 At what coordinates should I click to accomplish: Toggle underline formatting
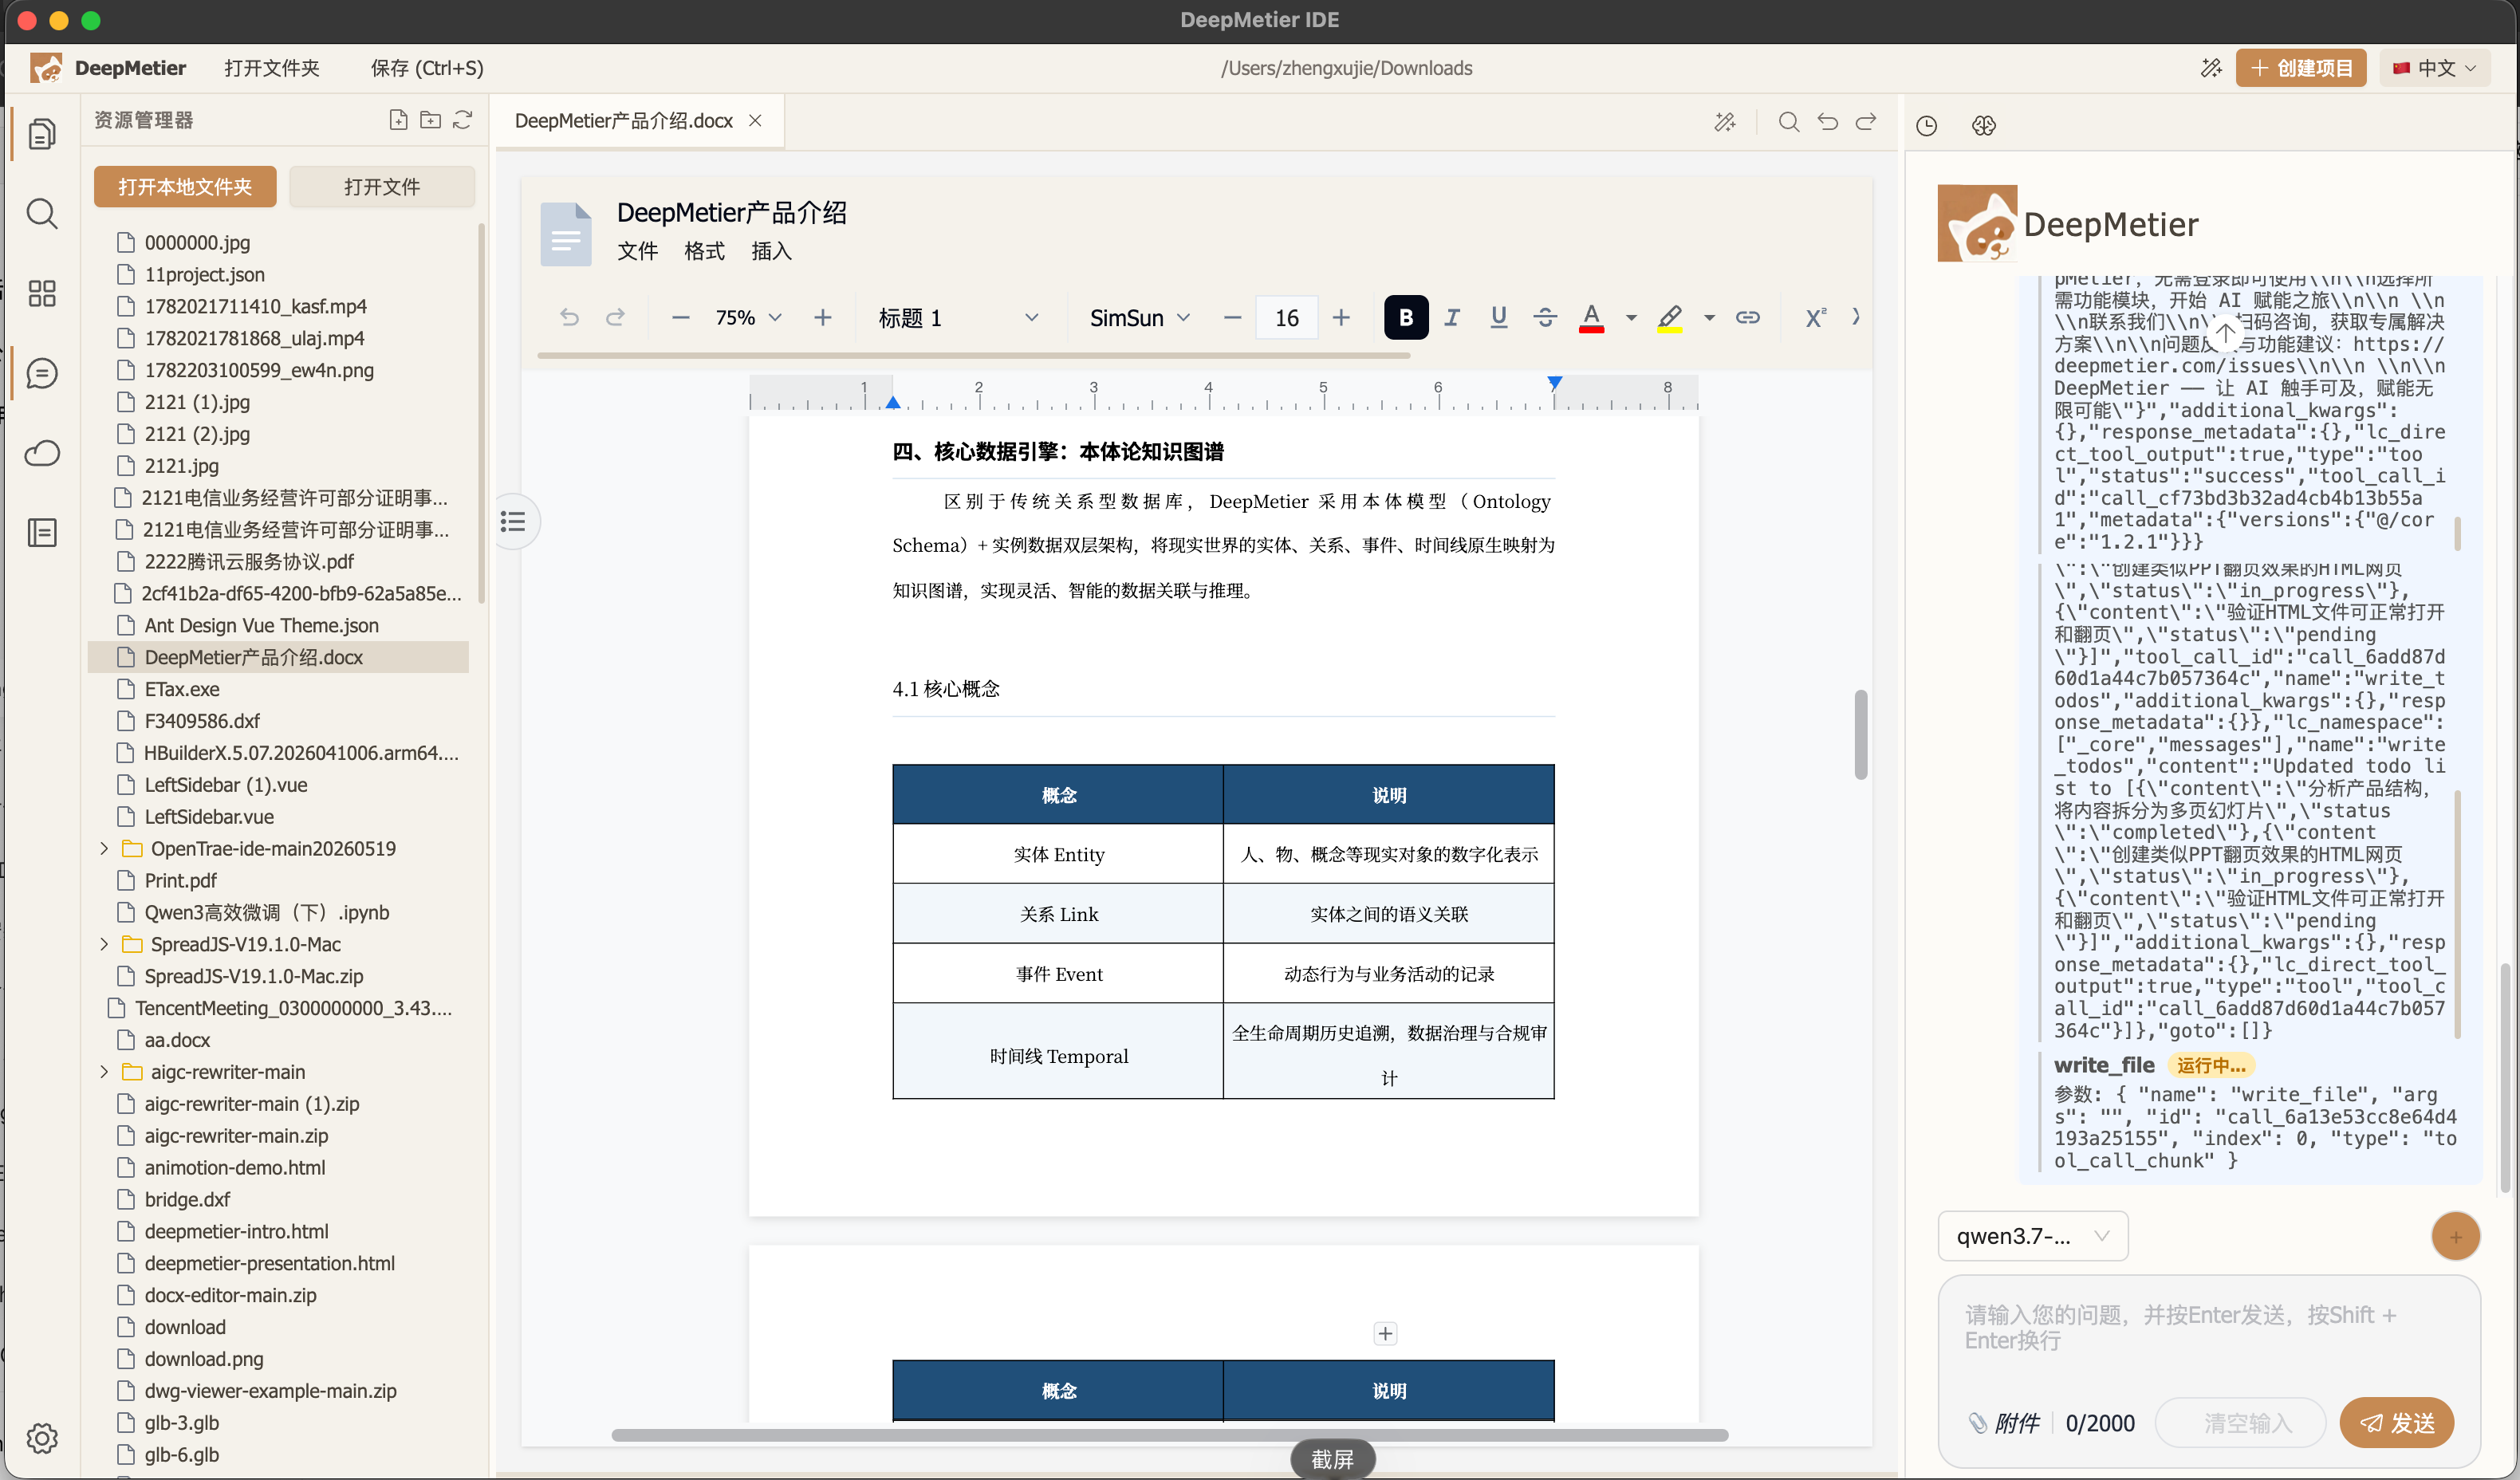[1498, 317]
